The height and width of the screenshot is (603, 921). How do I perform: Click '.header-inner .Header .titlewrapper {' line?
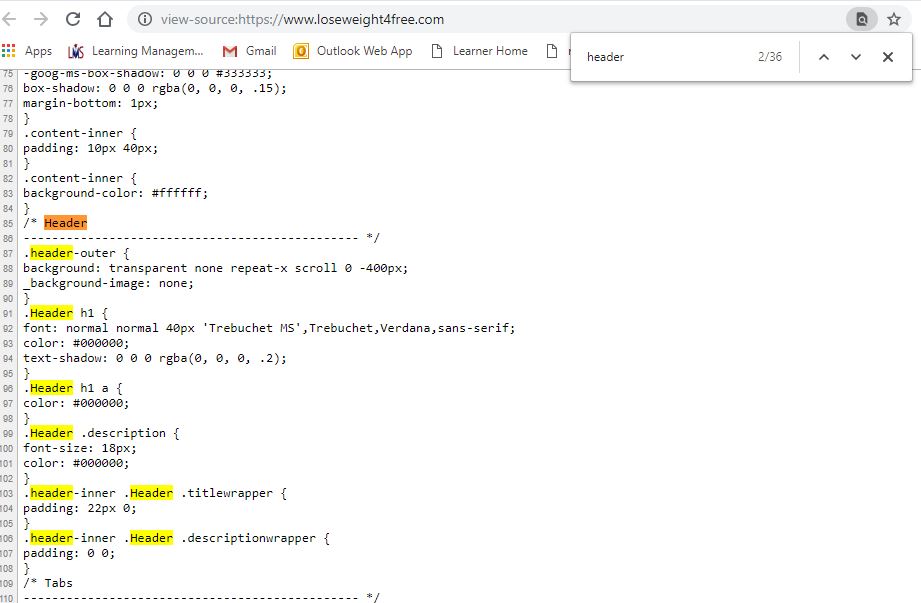pyautogui.click(x=155, y=493)
